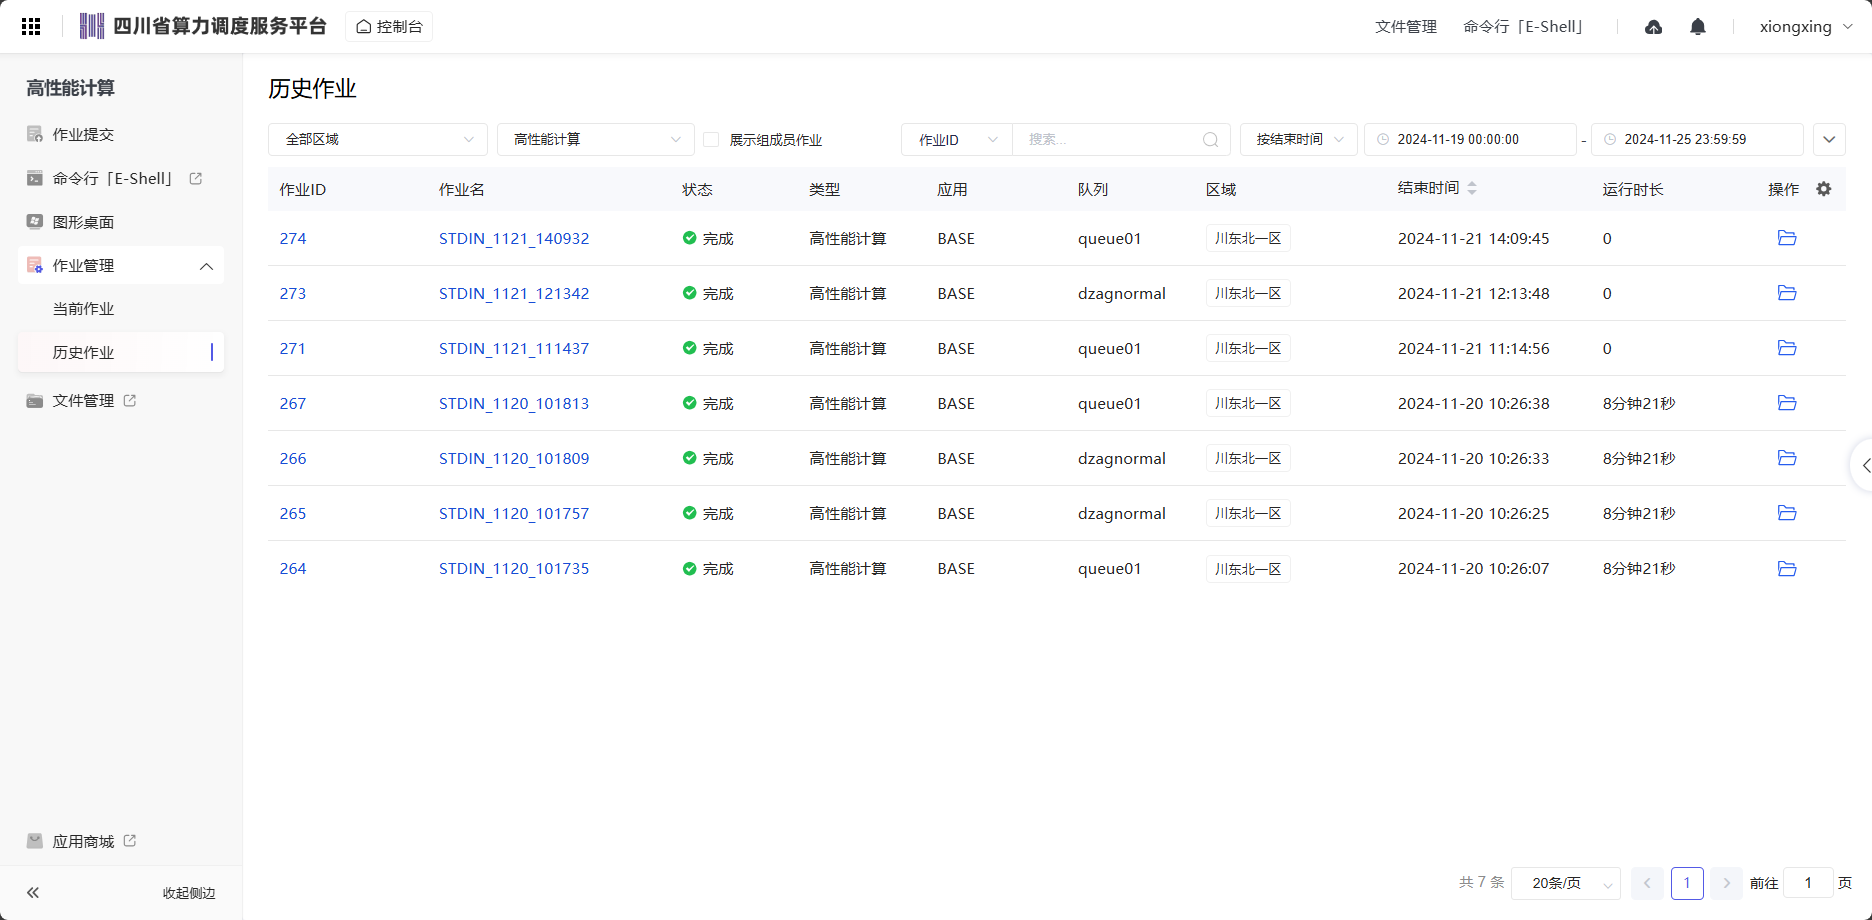This screenshot has height=920, width=1872.
Task: Open job link STDIN_1120_101757
Action: [x=514, y=513]
